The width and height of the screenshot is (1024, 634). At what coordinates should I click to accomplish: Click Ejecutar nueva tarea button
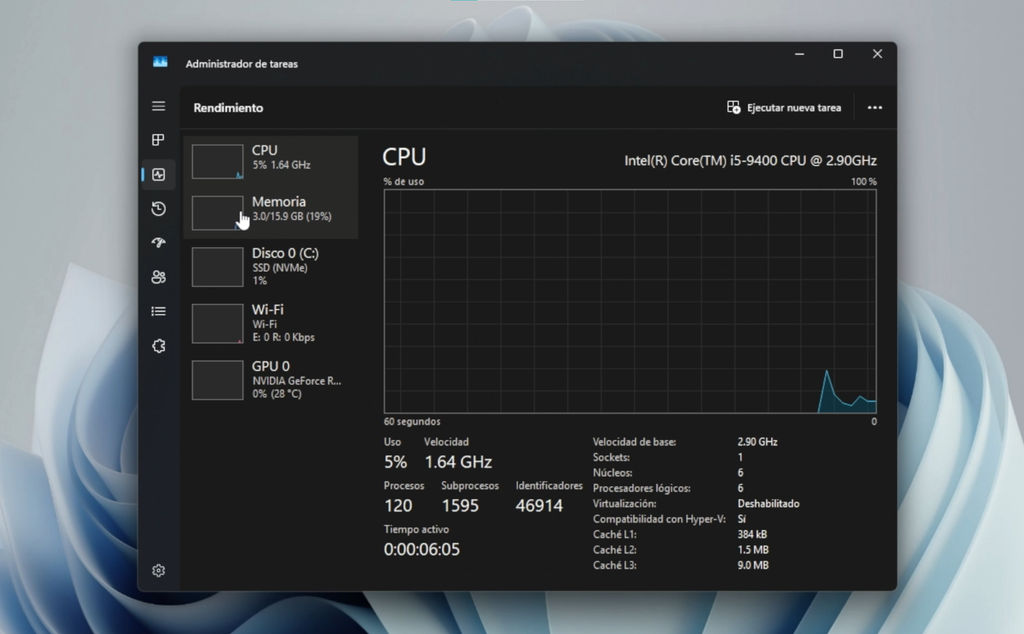784,108
